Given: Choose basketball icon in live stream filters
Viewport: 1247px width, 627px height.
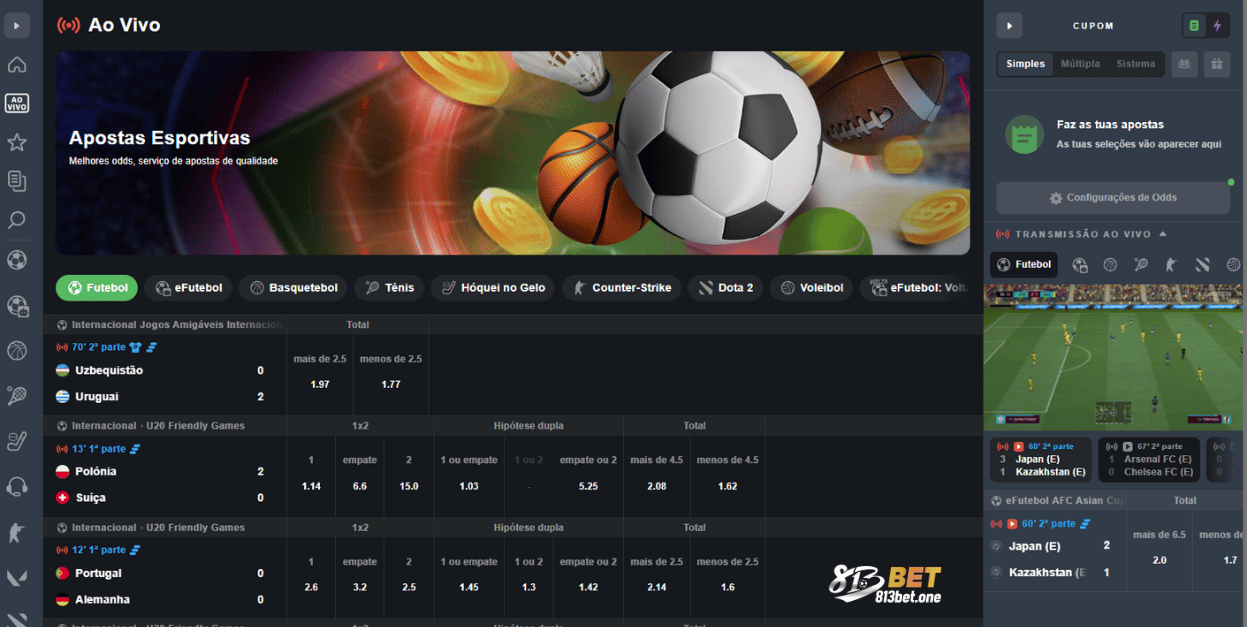Looking at the screenshot, I should tap(1110, 265).
